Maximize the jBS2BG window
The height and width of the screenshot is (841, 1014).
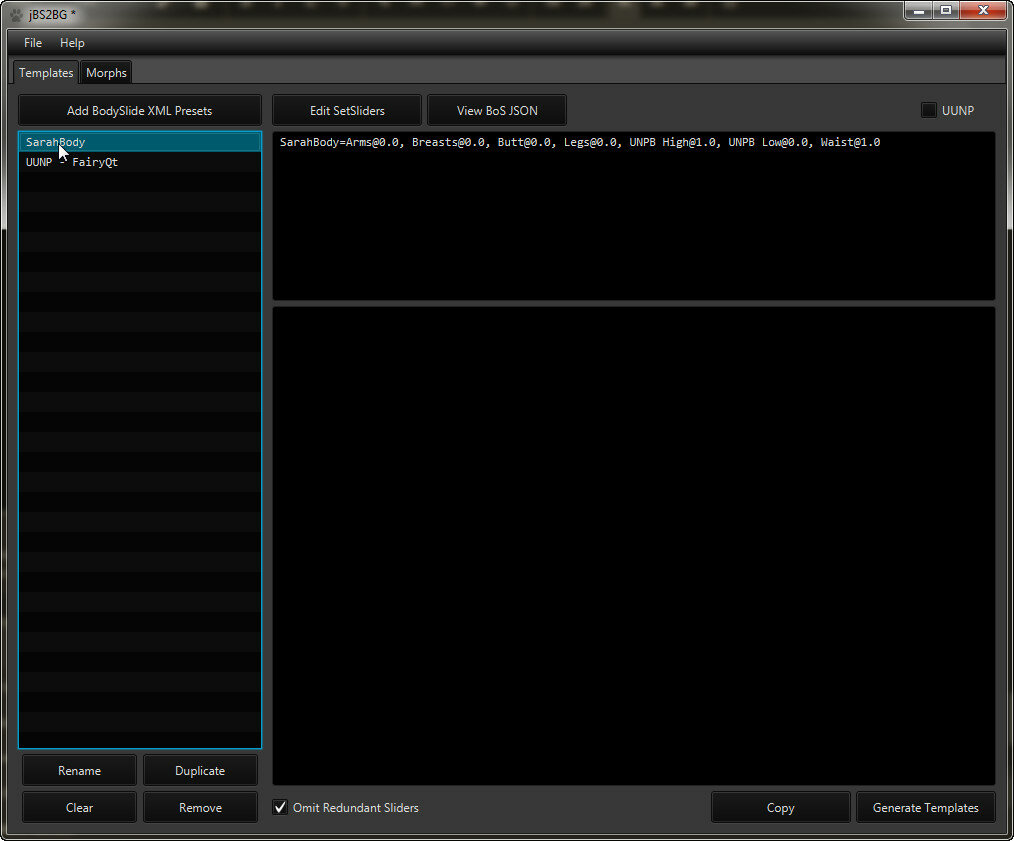coord(946,10)
